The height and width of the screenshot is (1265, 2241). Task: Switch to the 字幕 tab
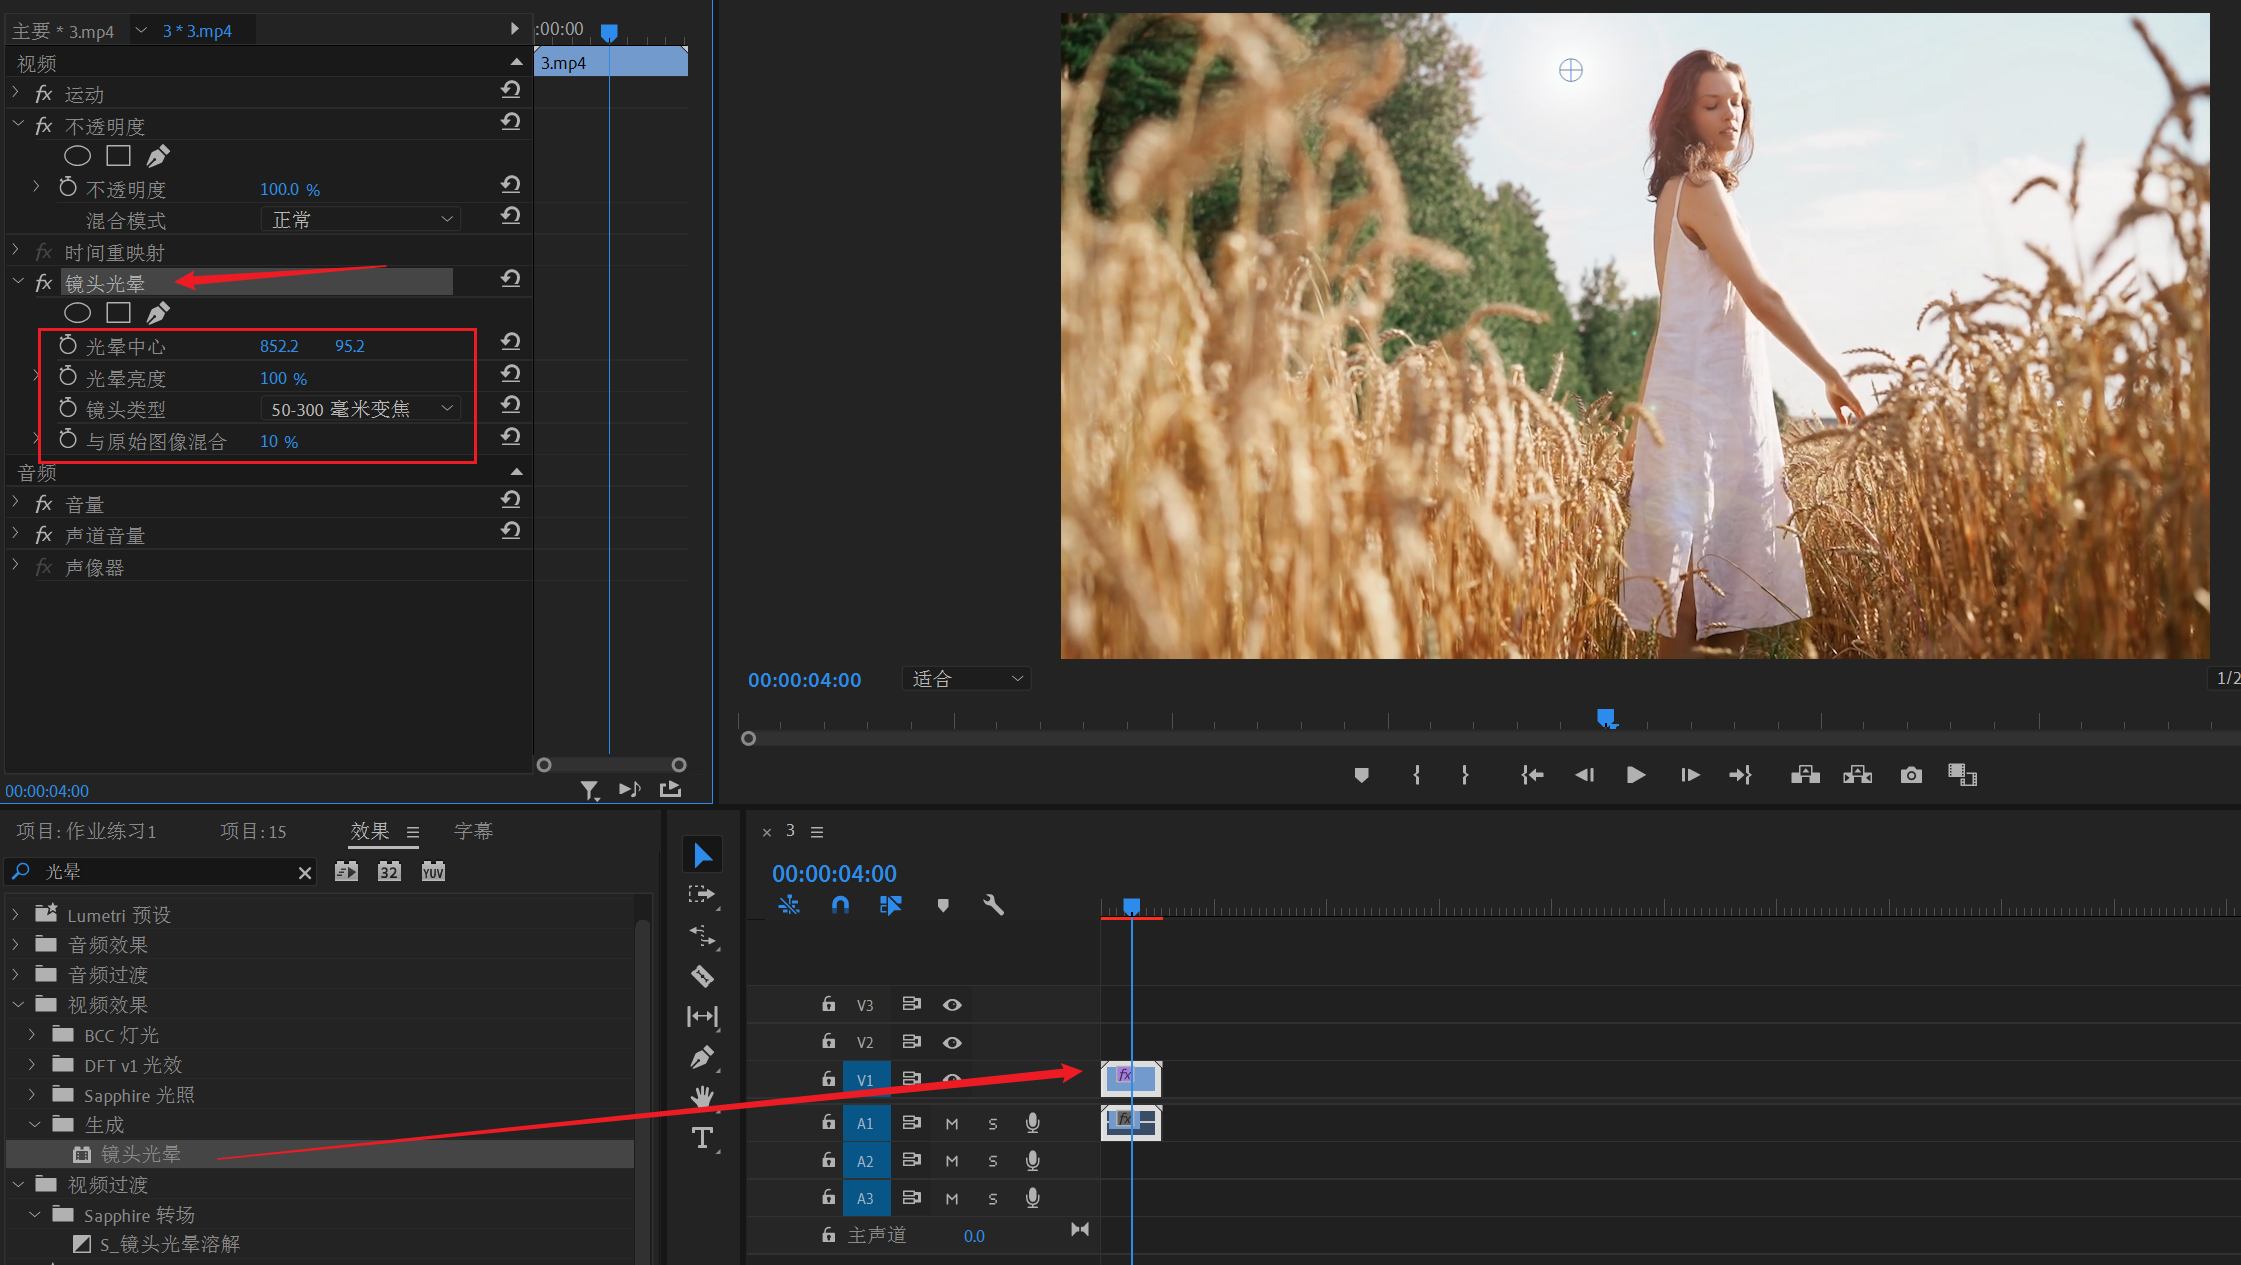(x=473, y=831)
